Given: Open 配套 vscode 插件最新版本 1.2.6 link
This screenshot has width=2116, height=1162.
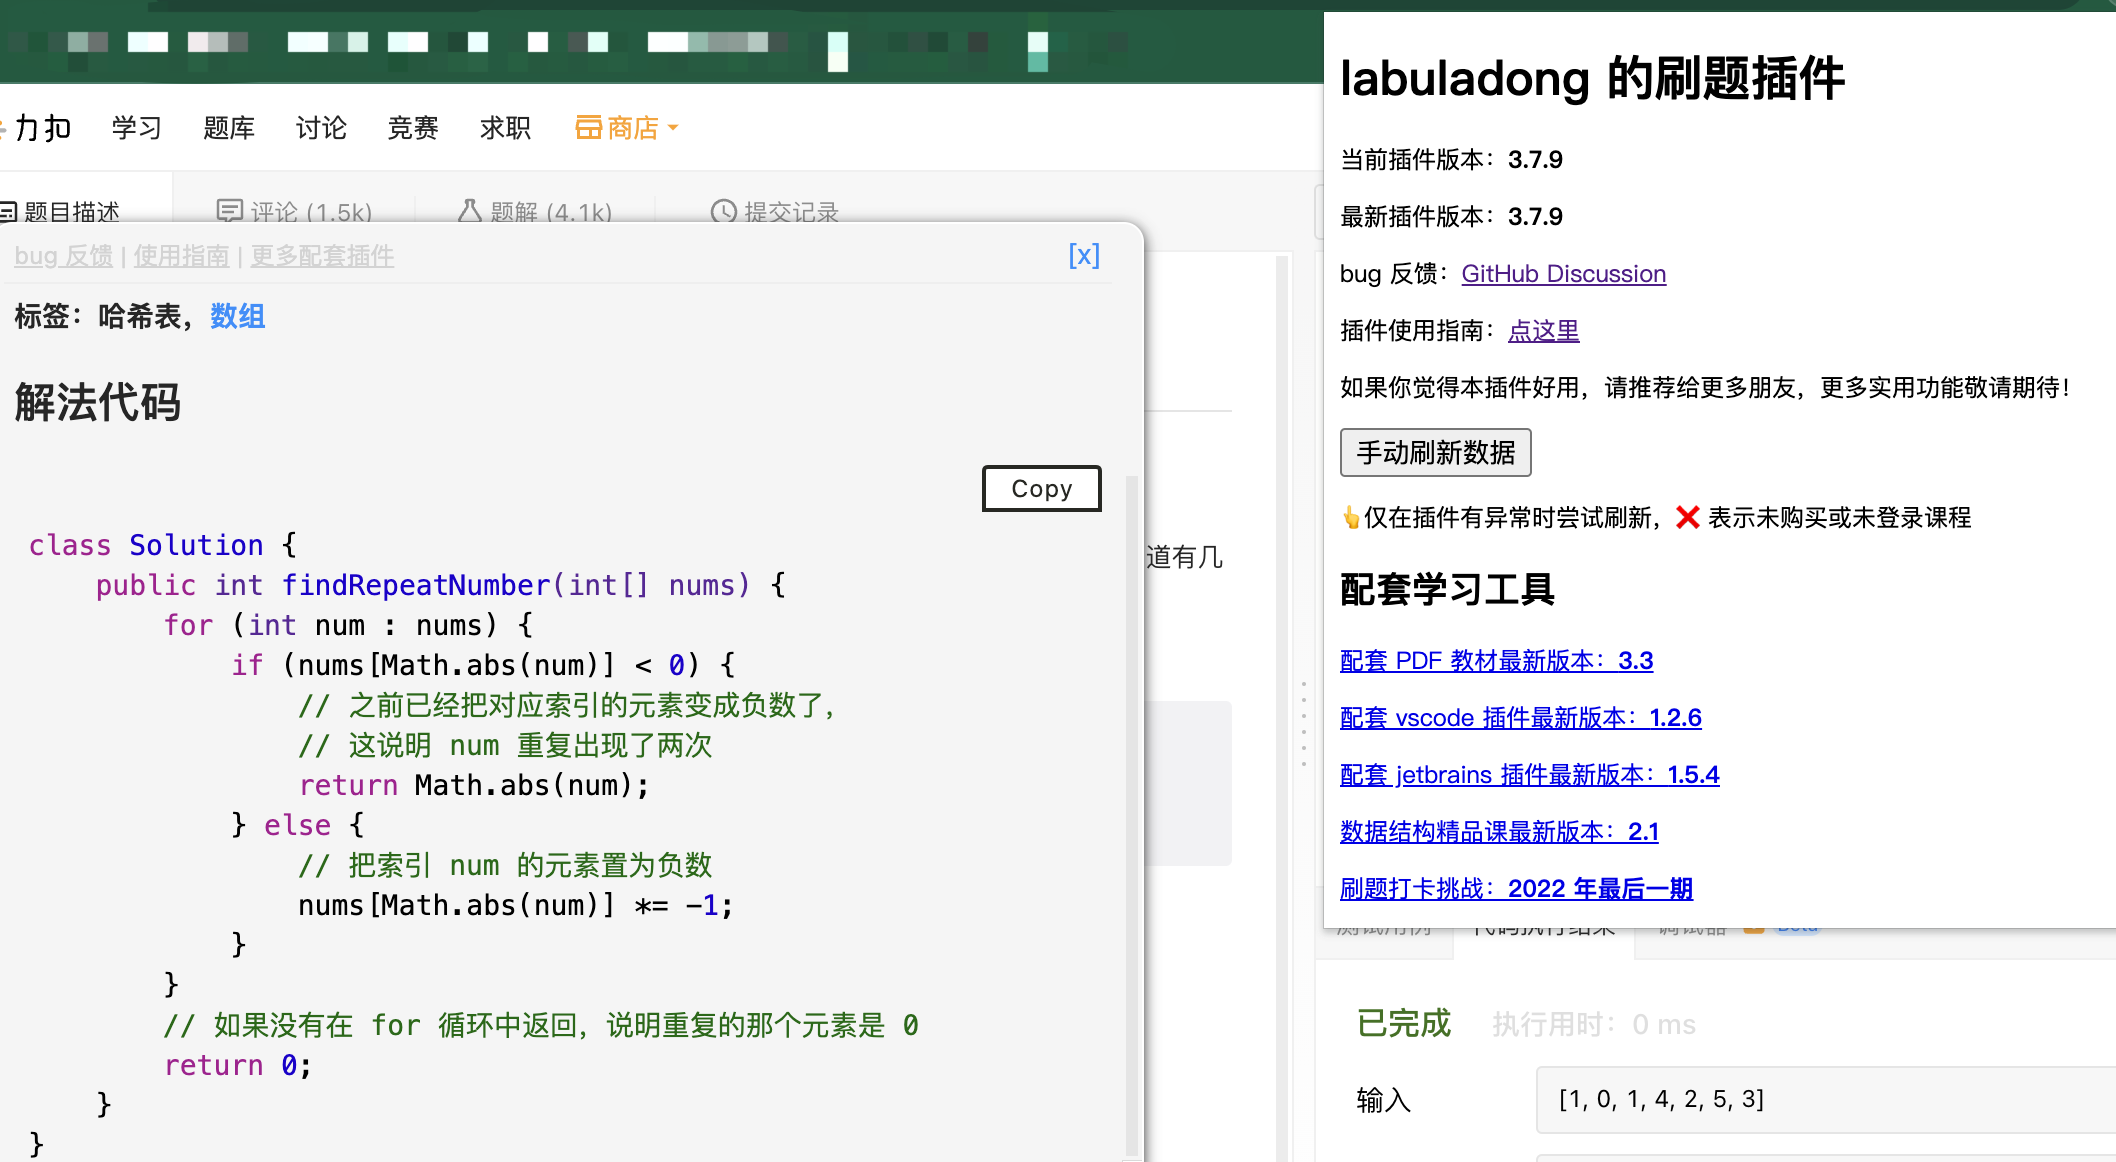Looking at the screenshot, I should tap(1520, 718).
